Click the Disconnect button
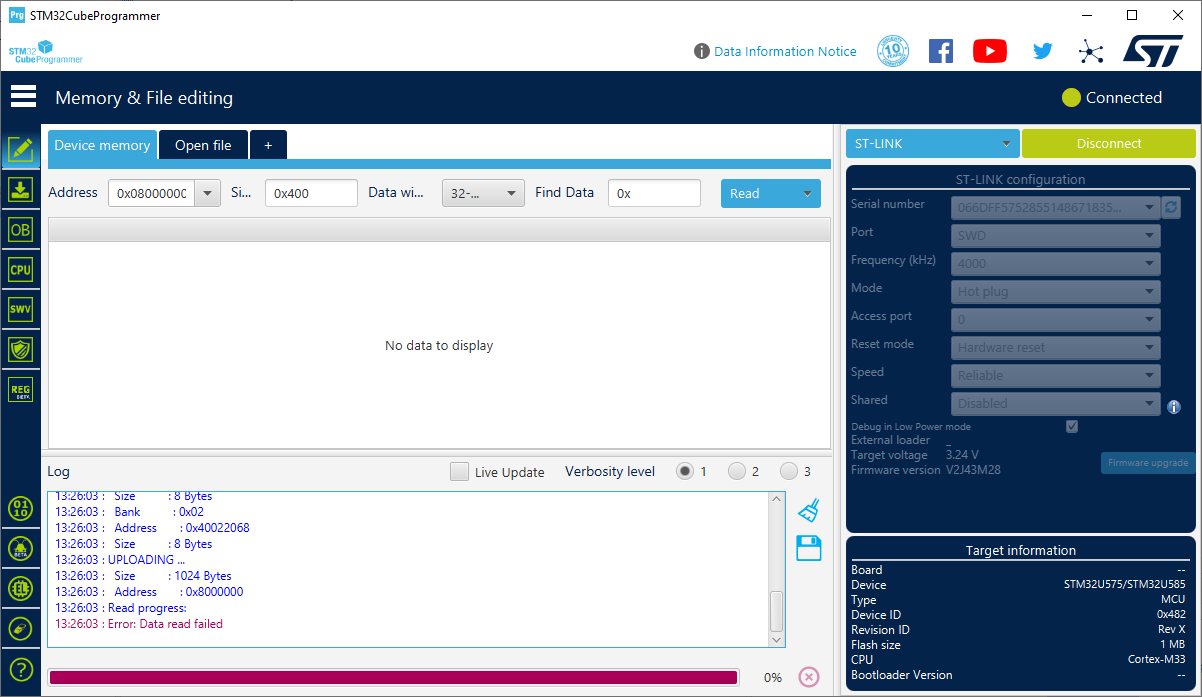 [x=1108, y=143]
